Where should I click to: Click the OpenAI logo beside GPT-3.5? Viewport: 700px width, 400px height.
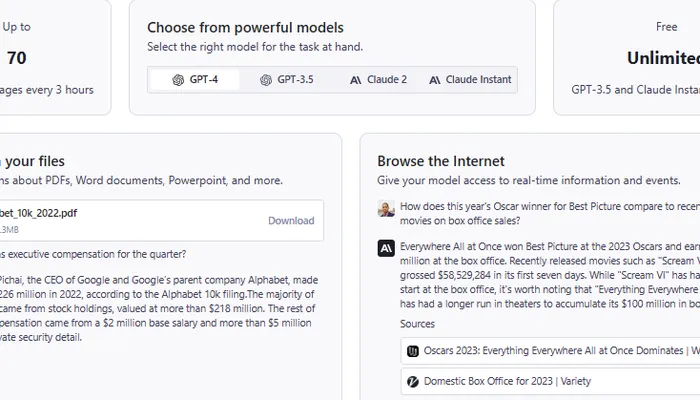pyautogui.click(x=266, y=80)
